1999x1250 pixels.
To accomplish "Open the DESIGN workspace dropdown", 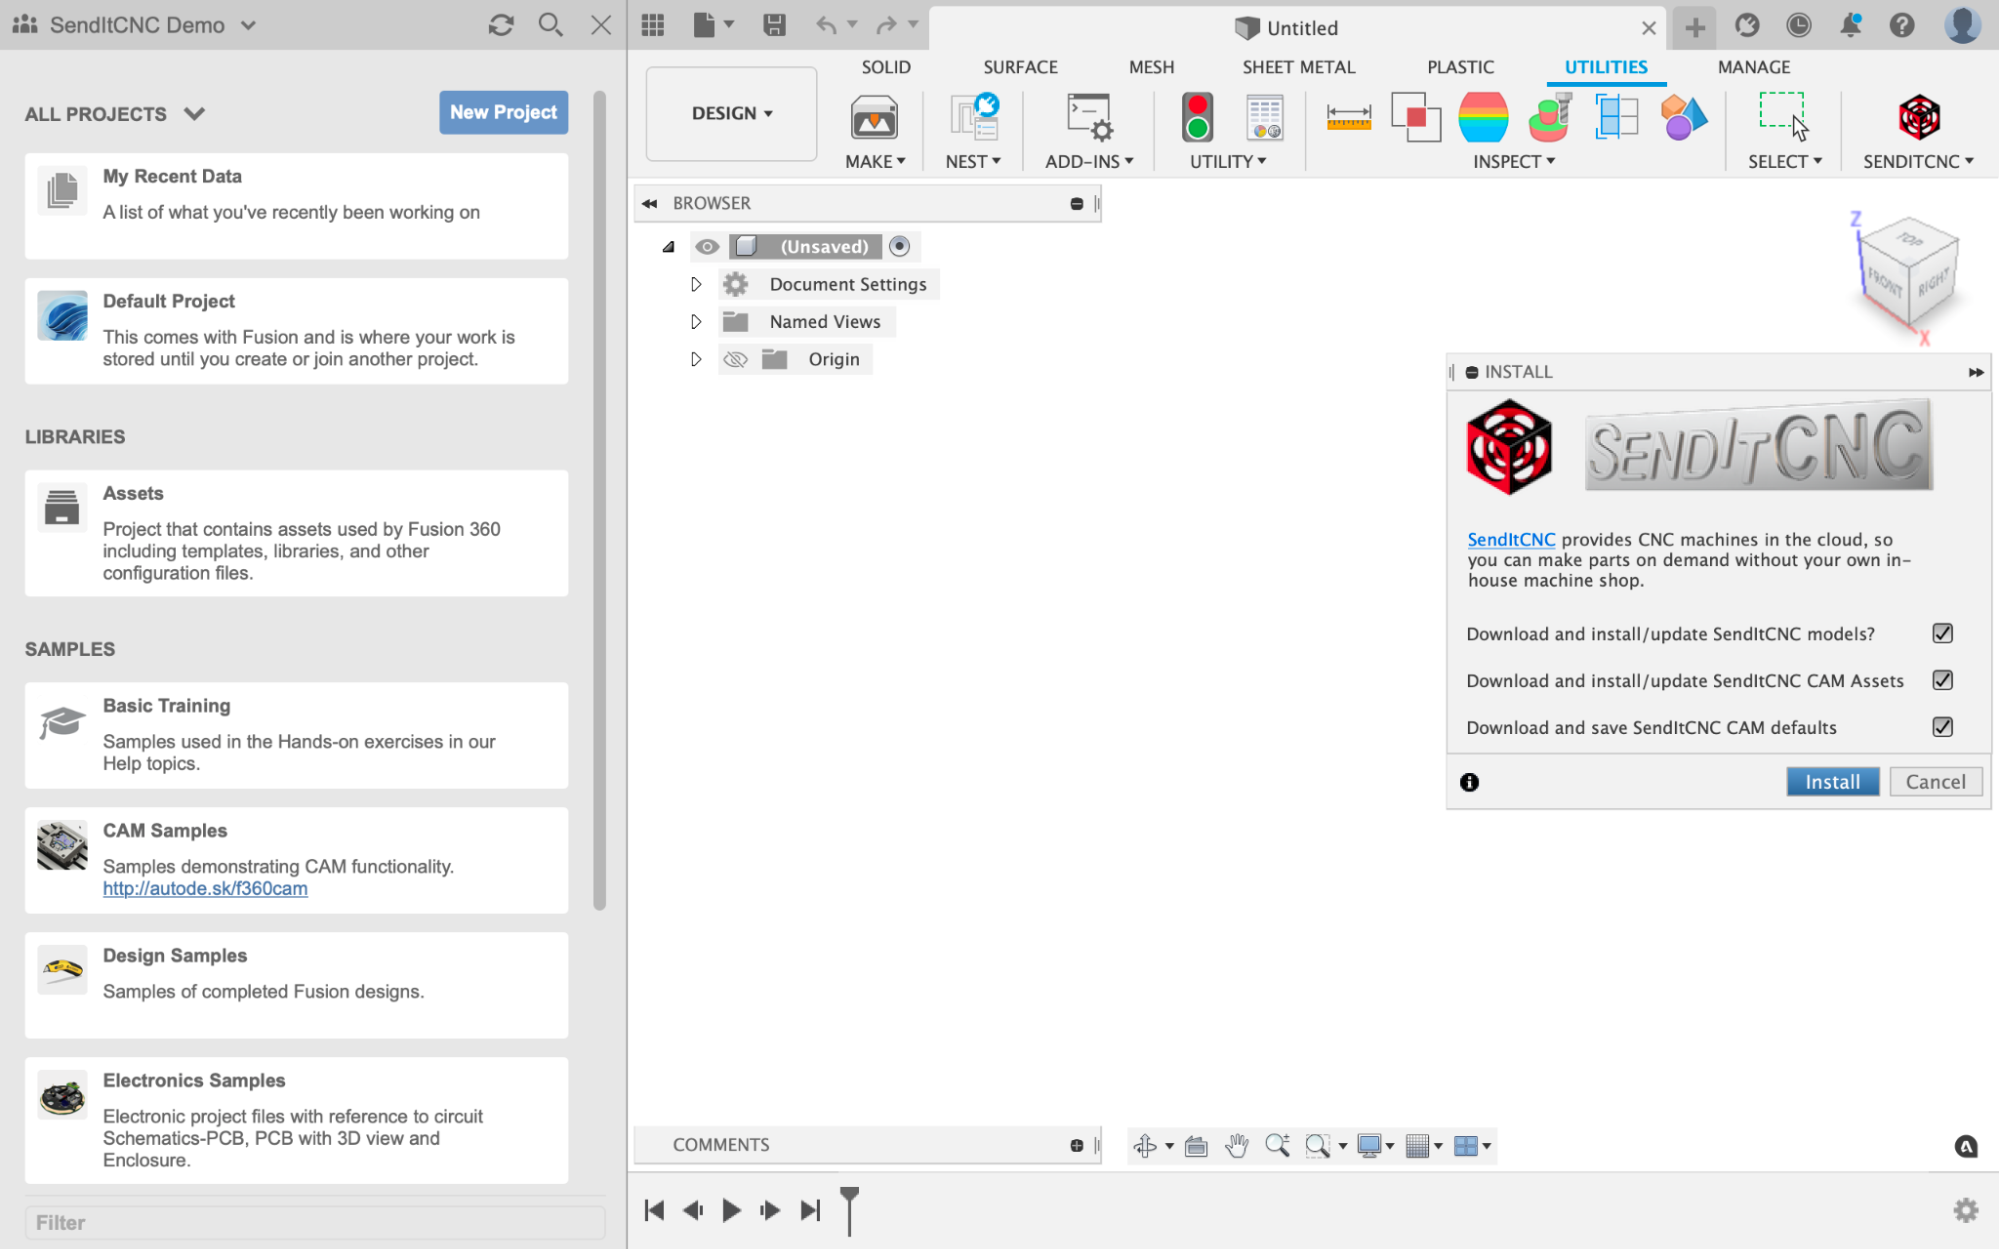I will point(731,114).
